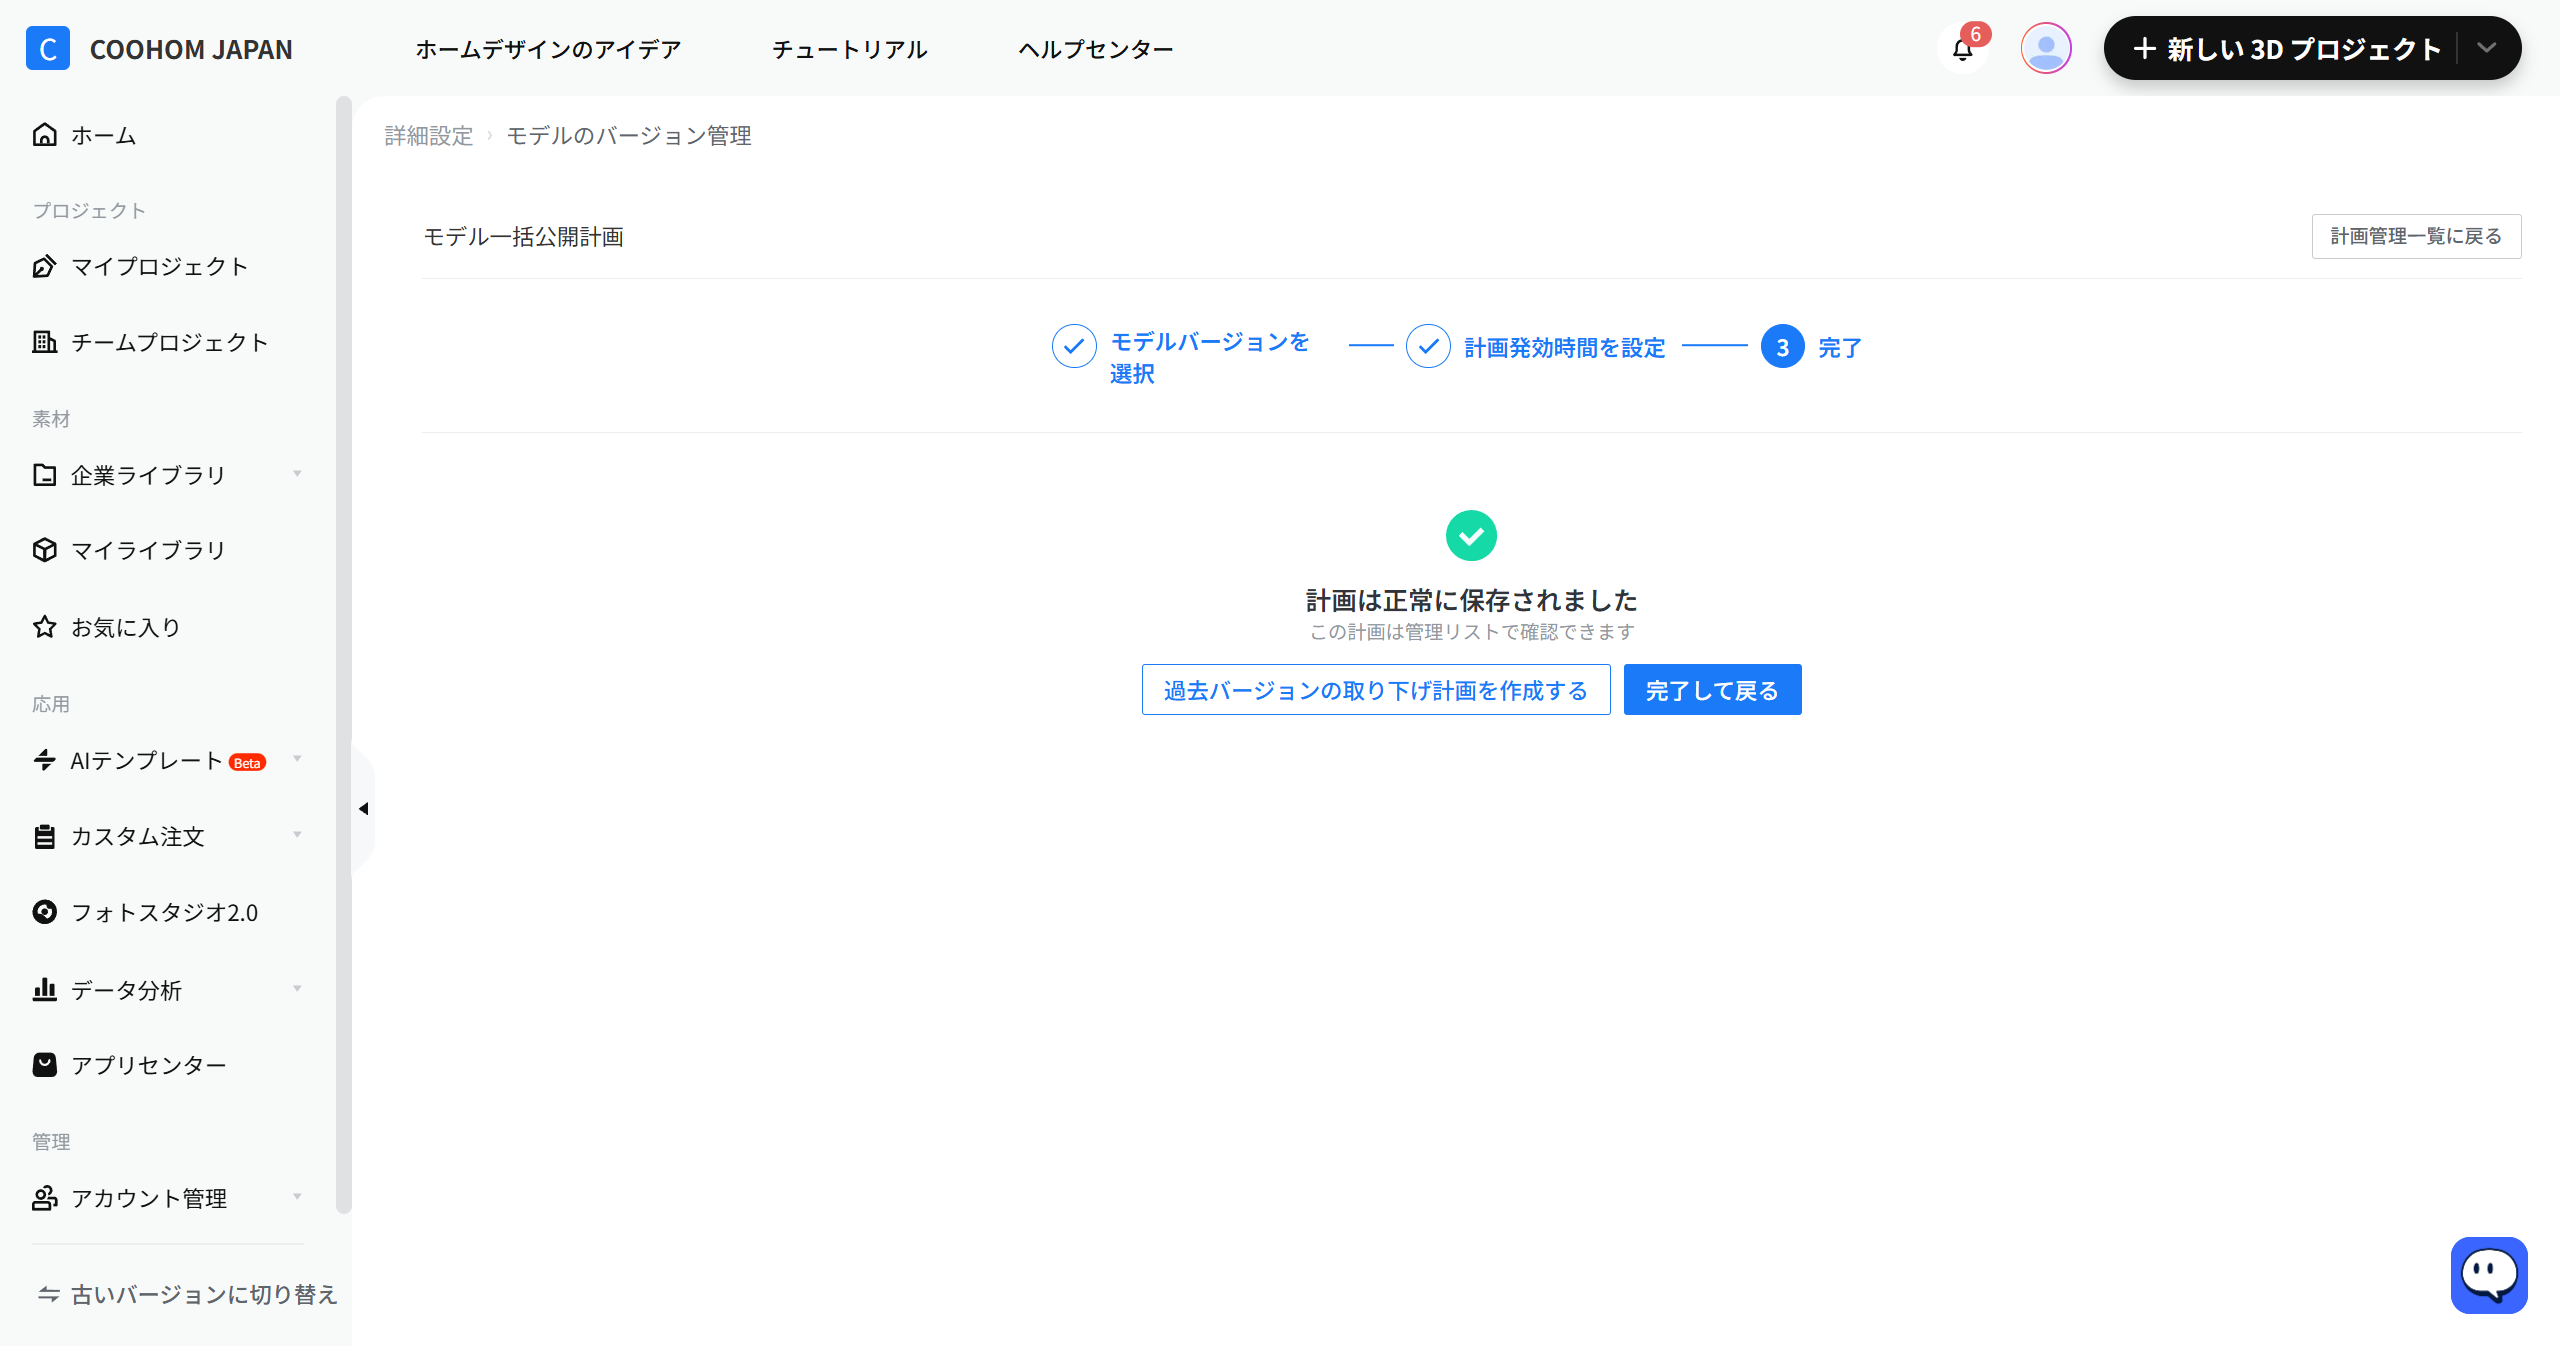Click 過去バージョンの取り下げ計画を作成する button
Image resolution: width=2560 pixels, height=1346 pixels.
coord(1376,690)
